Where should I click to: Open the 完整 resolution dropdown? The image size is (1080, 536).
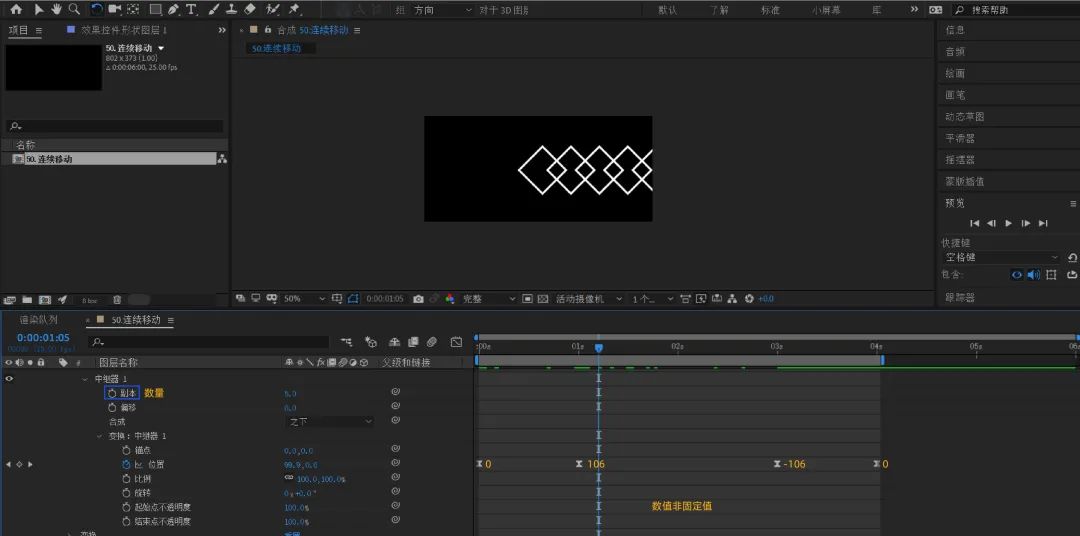click(x=488, y=299)
